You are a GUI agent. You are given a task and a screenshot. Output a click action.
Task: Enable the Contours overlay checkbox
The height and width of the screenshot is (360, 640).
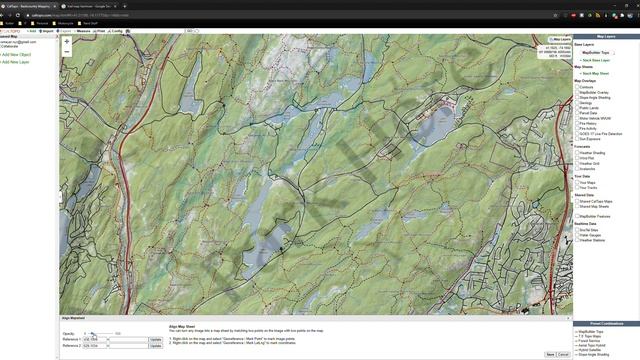pyautogui.click(x=577, y=87)
